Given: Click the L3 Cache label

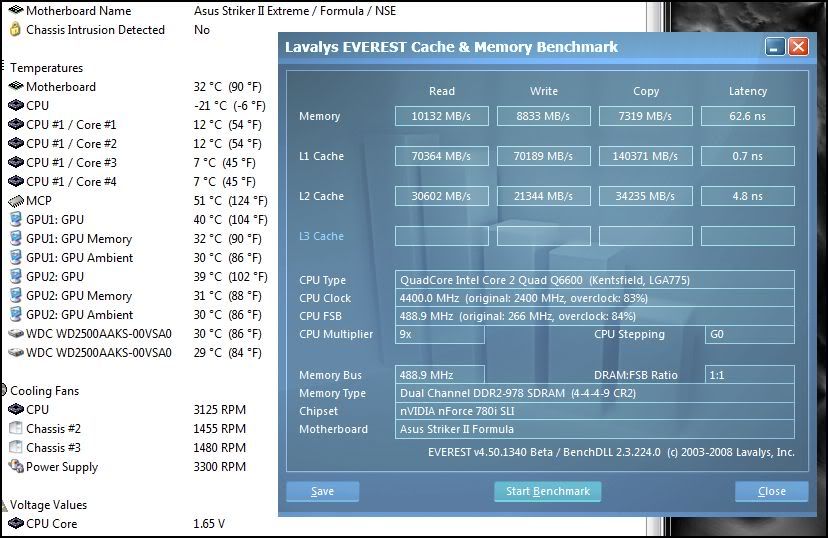Looking at the screenshot, I should click(x=321, y=236).
